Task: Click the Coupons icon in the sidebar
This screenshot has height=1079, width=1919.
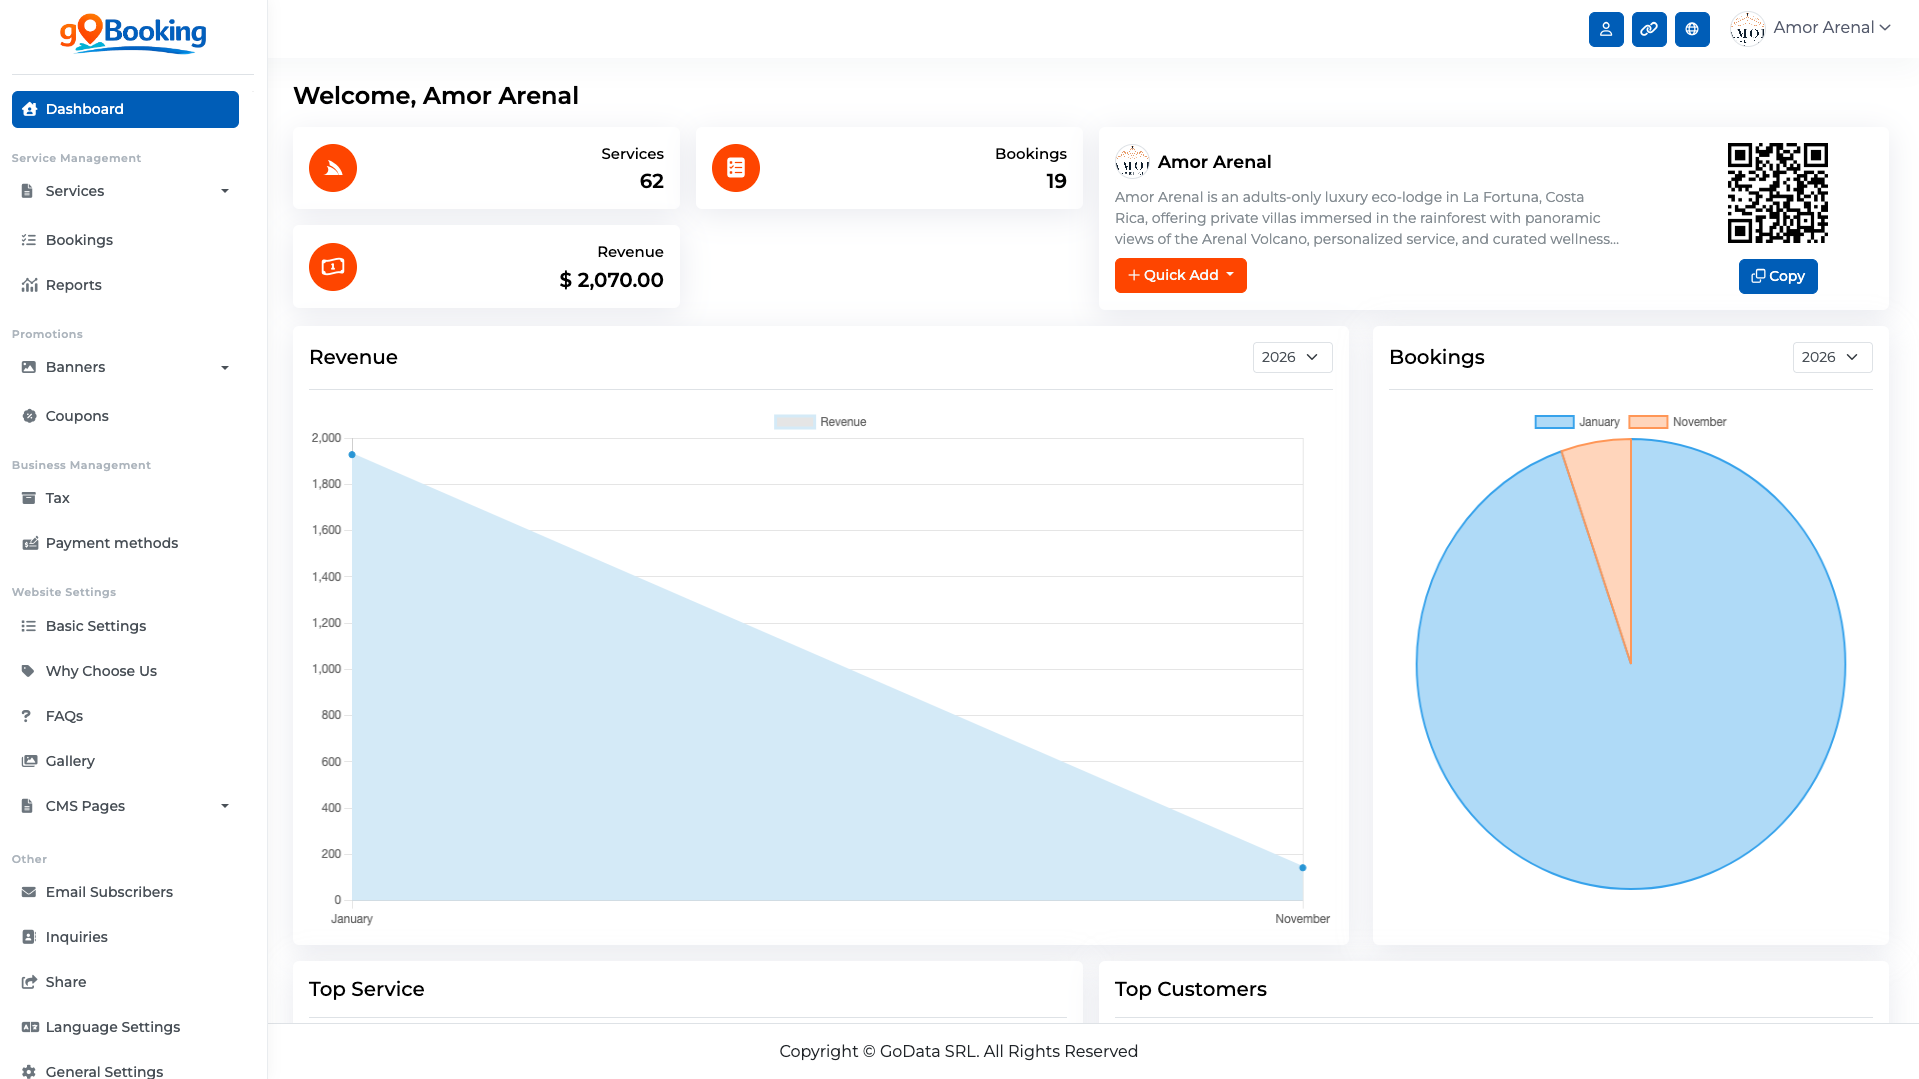Action: pyautogui.click(x=29, y=415)
